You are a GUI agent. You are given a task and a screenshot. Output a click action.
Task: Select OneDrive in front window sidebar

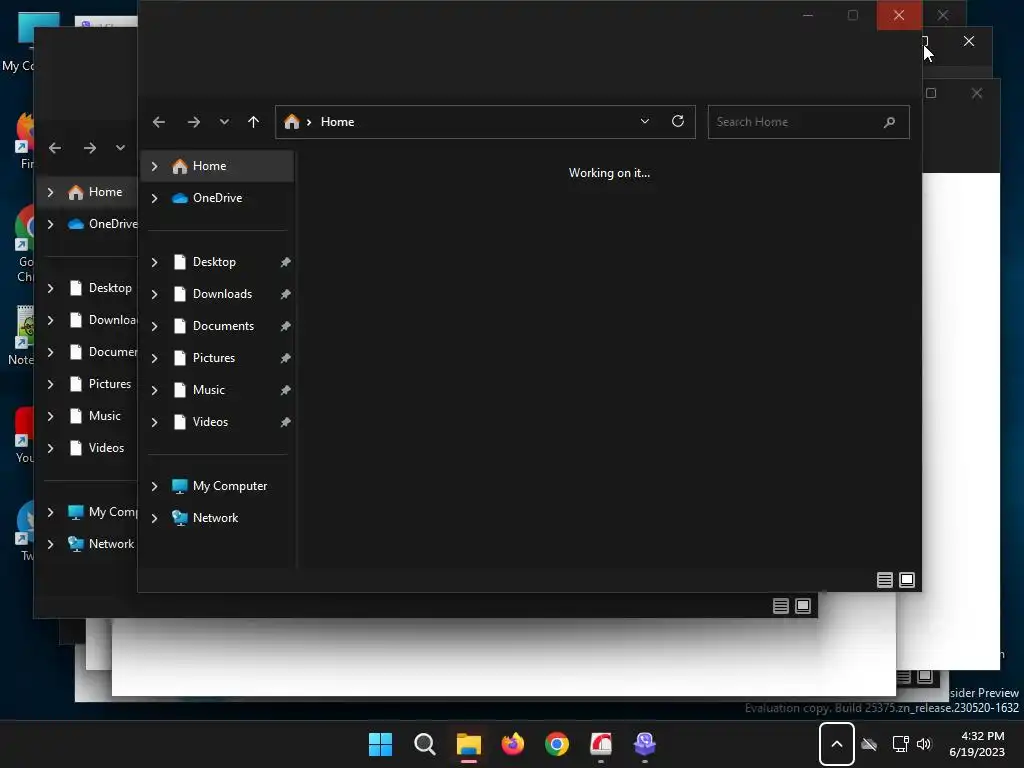[x=217, y=198]
